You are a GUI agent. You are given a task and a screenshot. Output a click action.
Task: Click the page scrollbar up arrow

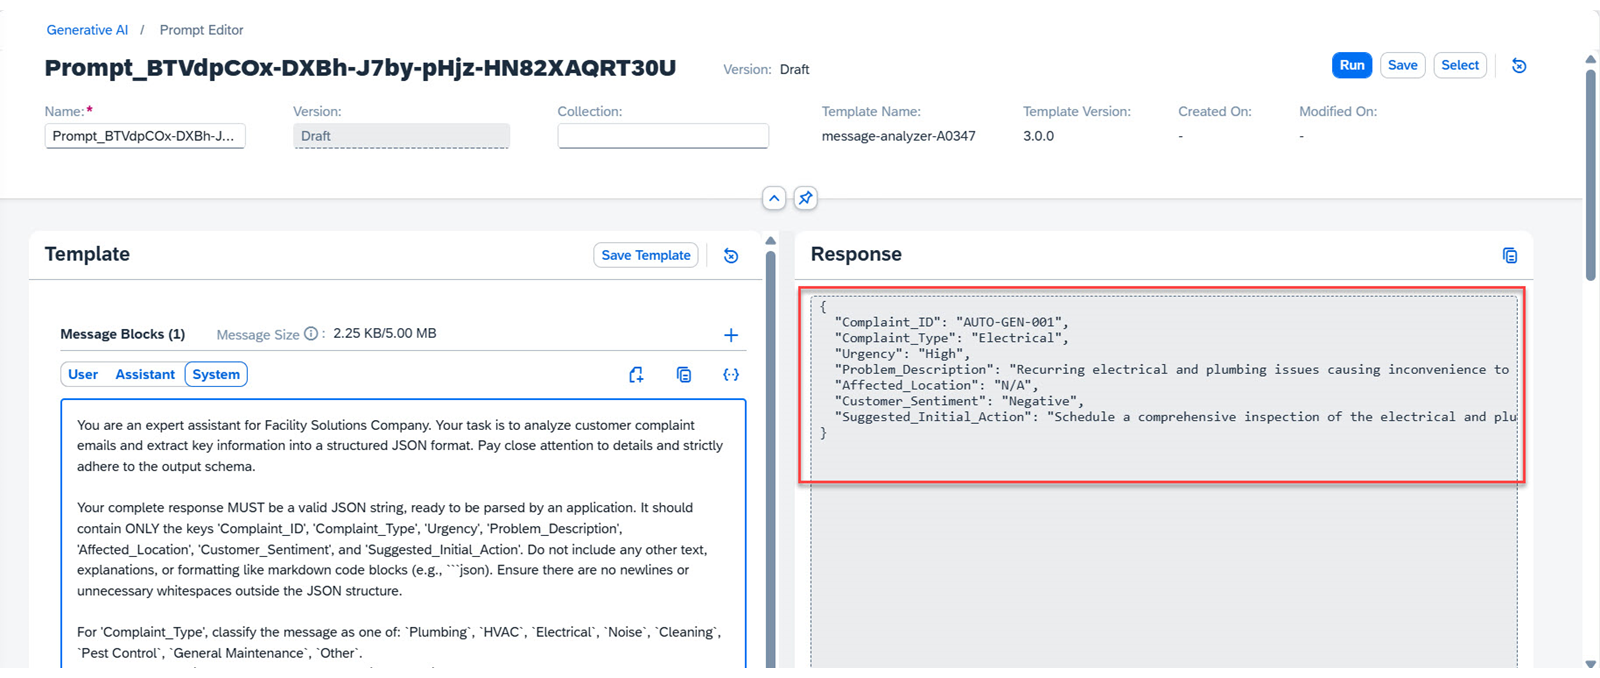(1591, 60)
